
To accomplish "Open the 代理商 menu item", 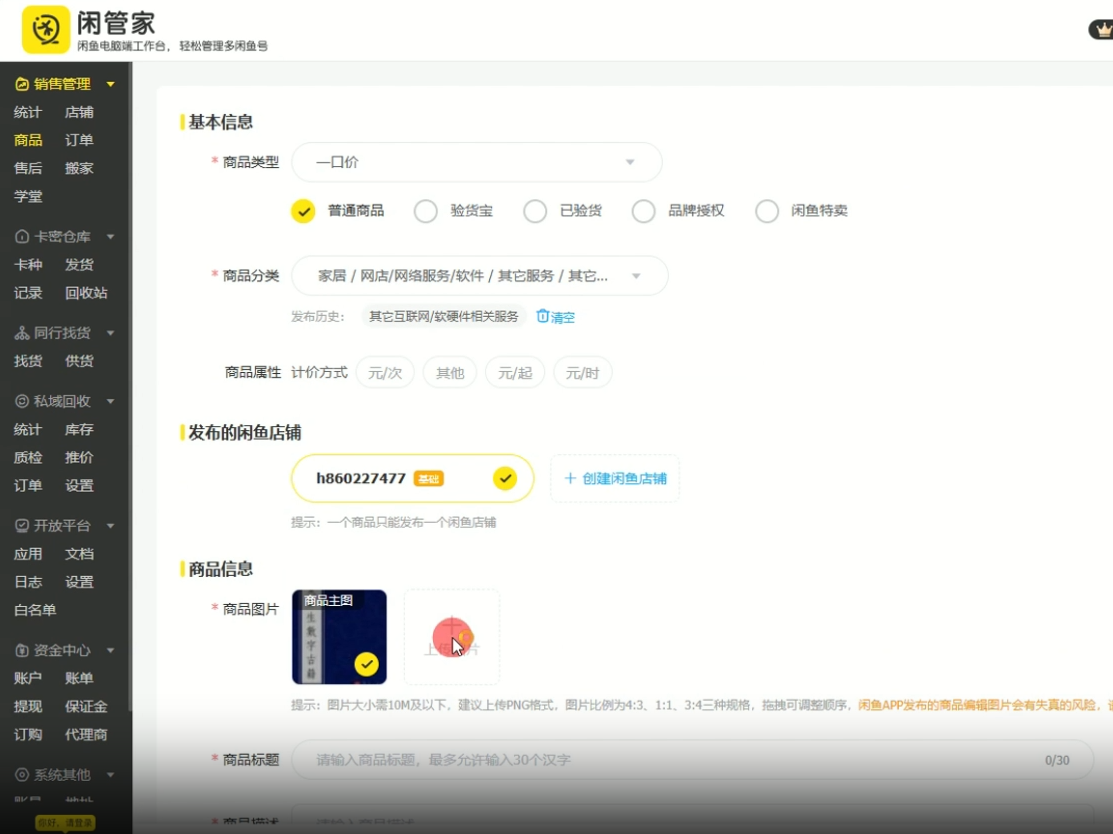I will coord(86,735).
